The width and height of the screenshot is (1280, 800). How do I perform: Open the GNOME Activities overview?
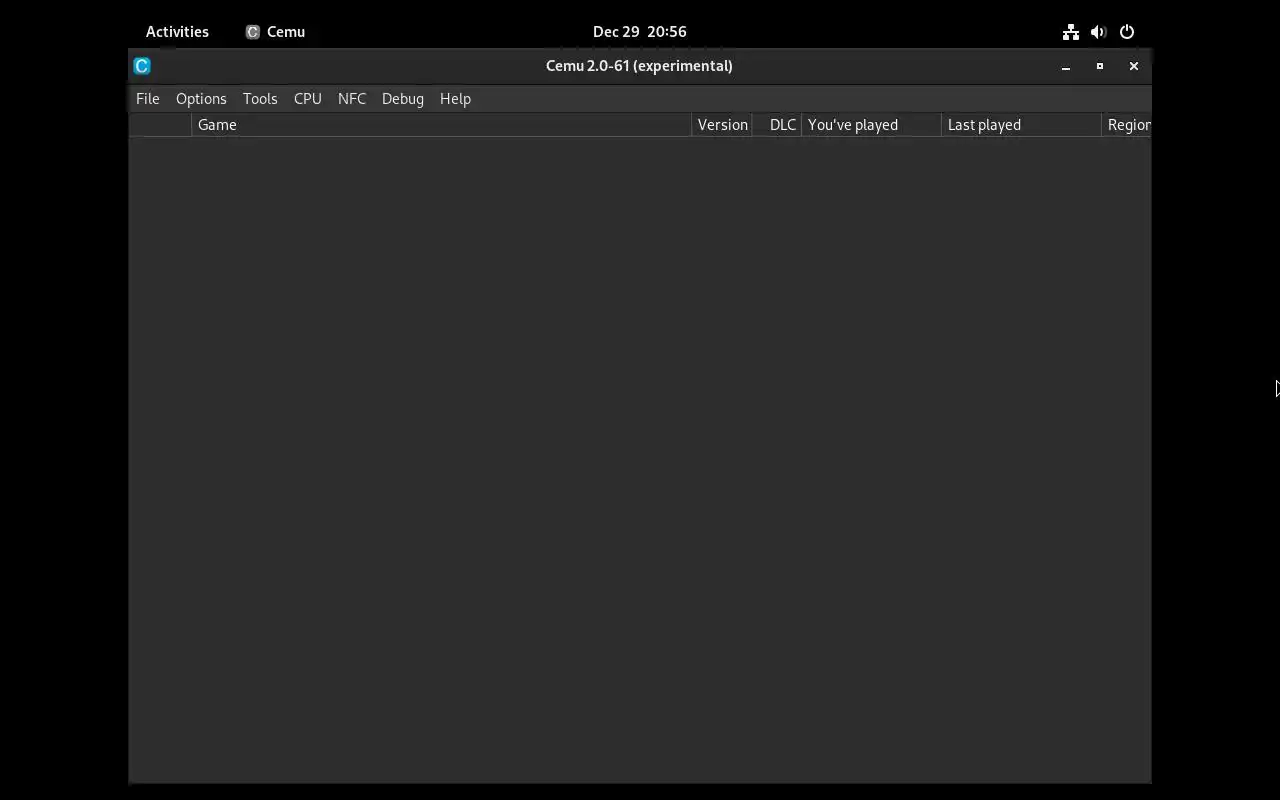pos(177,32)
